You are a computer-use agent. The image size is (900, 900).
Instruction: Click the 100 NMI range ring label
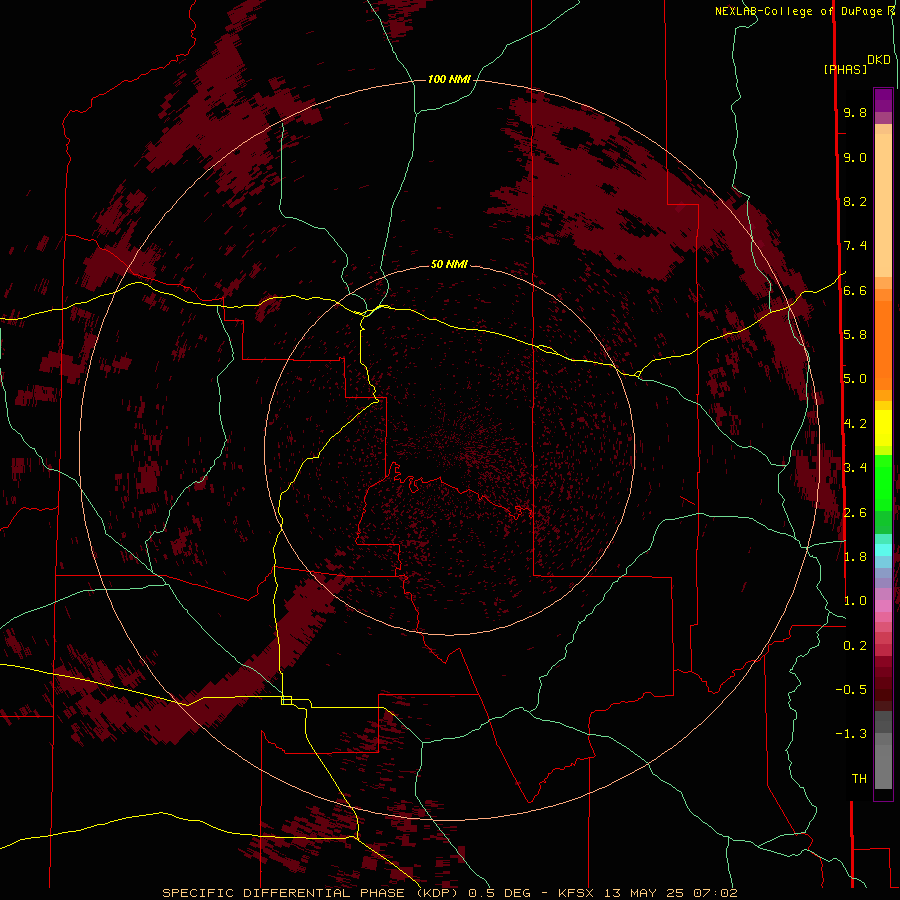[x=449, y=79]
